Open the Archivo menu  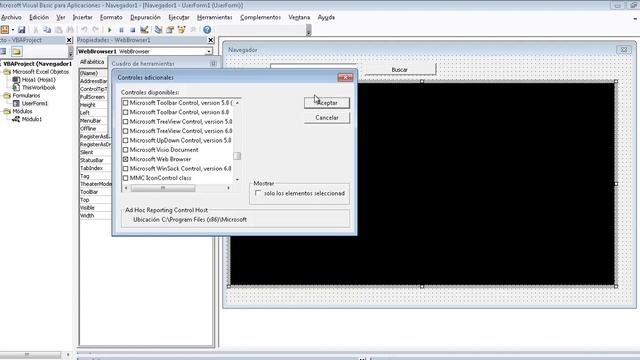11,18
